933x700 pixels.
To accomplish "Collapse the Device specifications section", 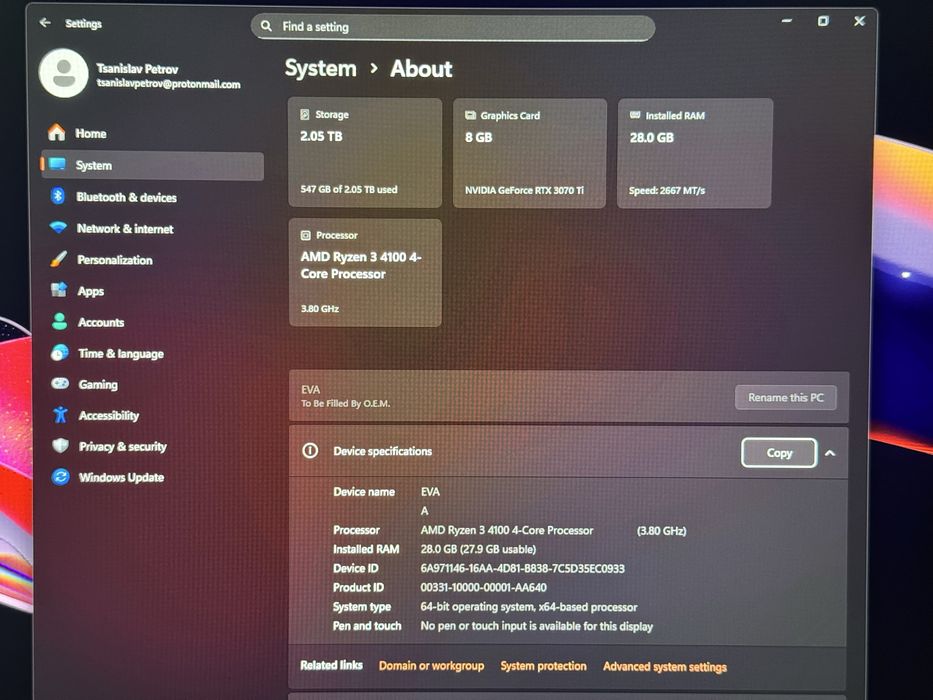I will [830, 453].
